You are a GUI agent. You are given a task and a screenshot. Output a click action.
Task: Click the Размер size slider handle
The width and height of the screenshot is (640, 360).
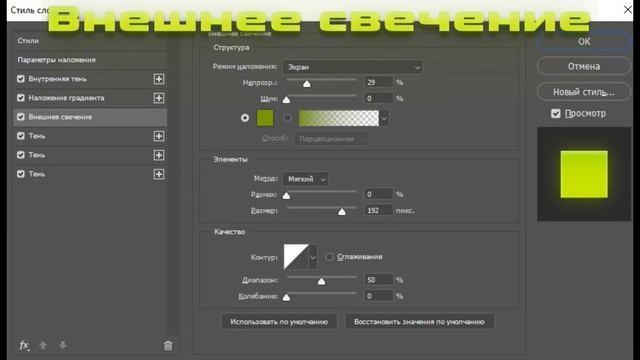pyautogui.click(x=342, y=212)
